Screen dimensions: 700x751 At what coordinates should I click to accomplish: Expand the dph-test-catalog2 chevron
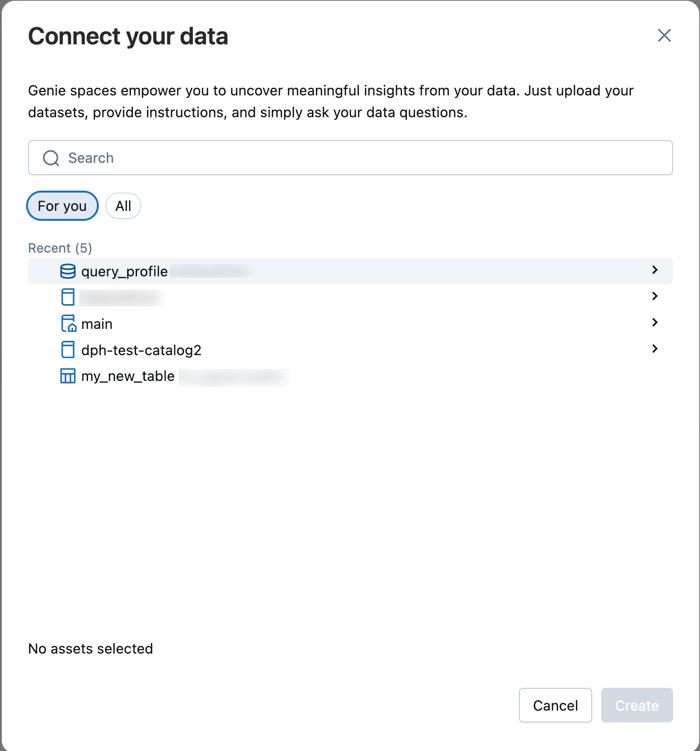tap(655, 349)
